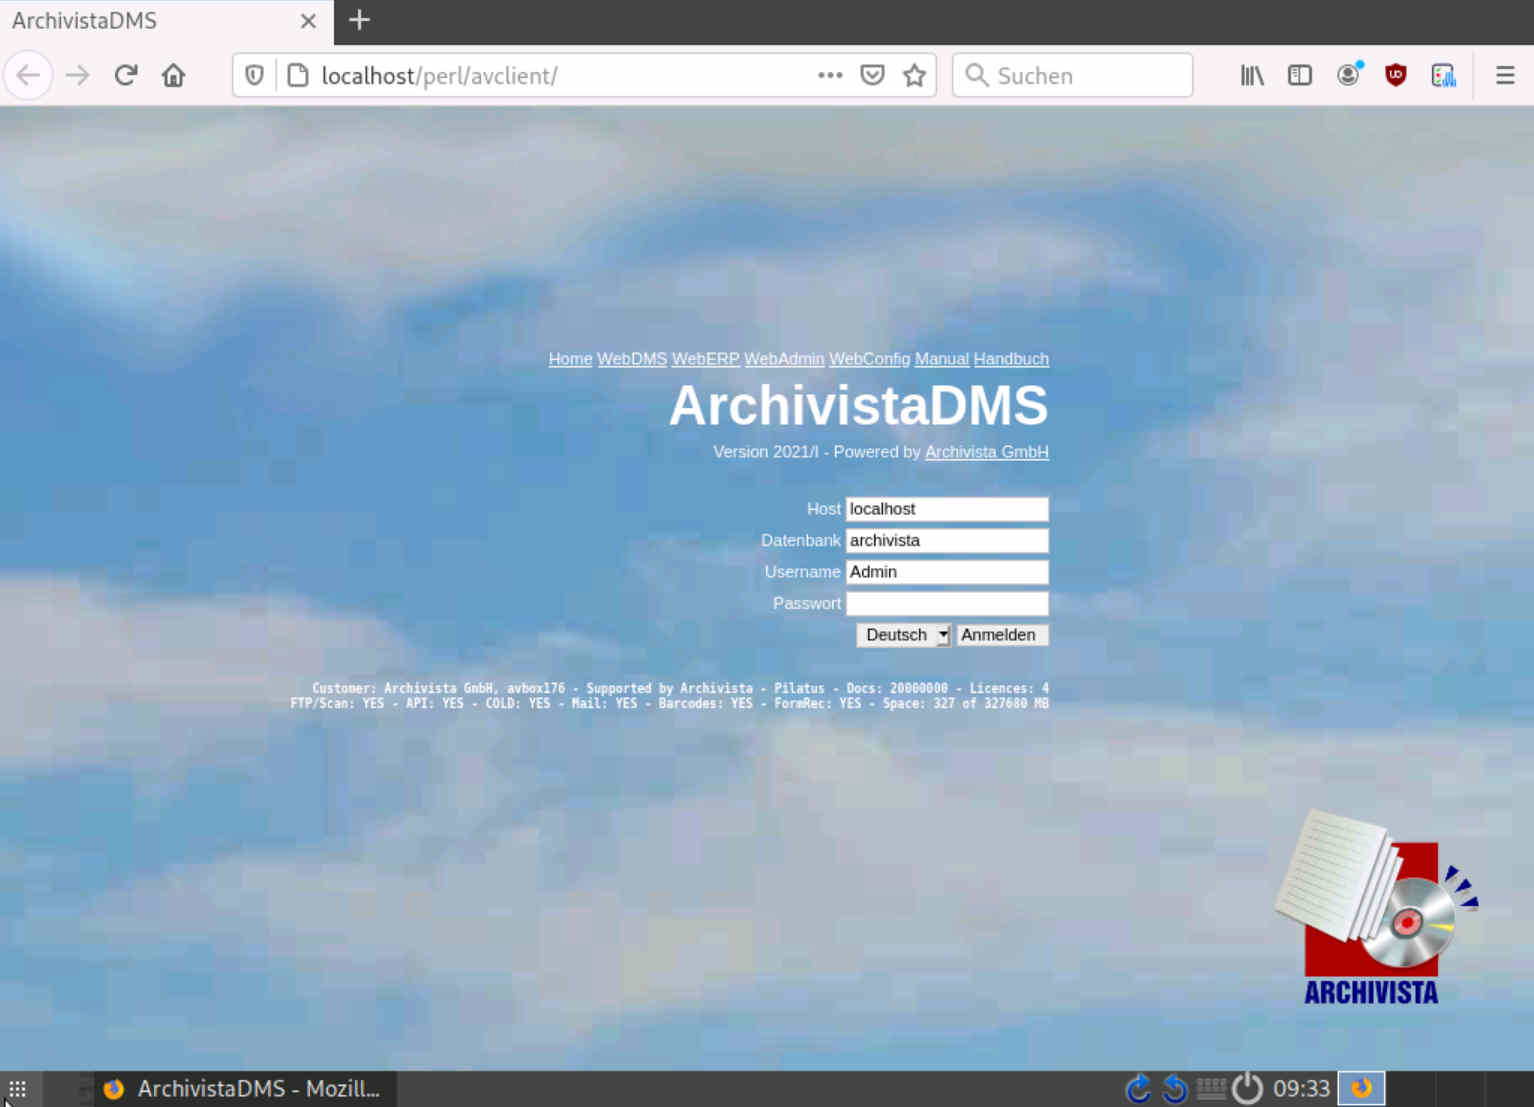Open the Handbuch link

[1011, 359]
